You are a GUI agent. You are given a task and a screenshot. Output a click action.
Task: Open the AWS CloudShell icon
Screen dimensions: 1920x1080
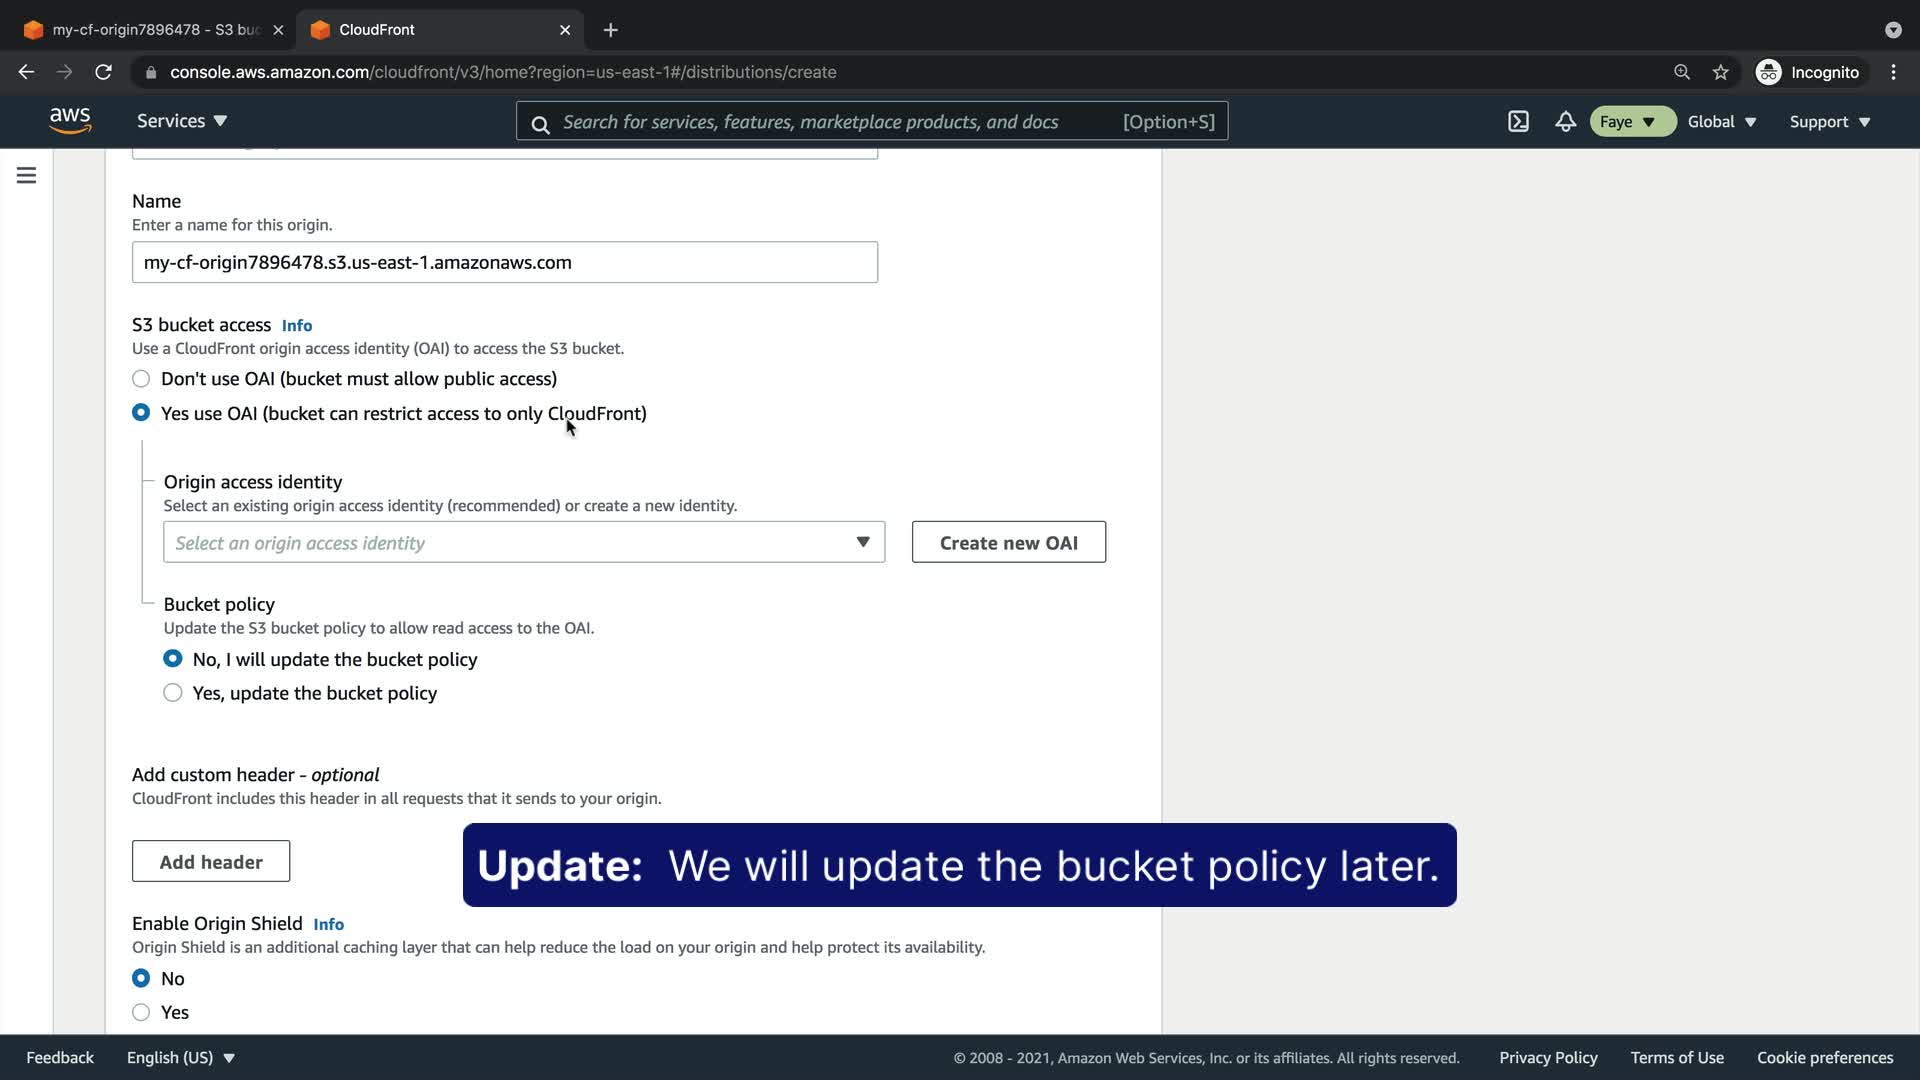1518,122
